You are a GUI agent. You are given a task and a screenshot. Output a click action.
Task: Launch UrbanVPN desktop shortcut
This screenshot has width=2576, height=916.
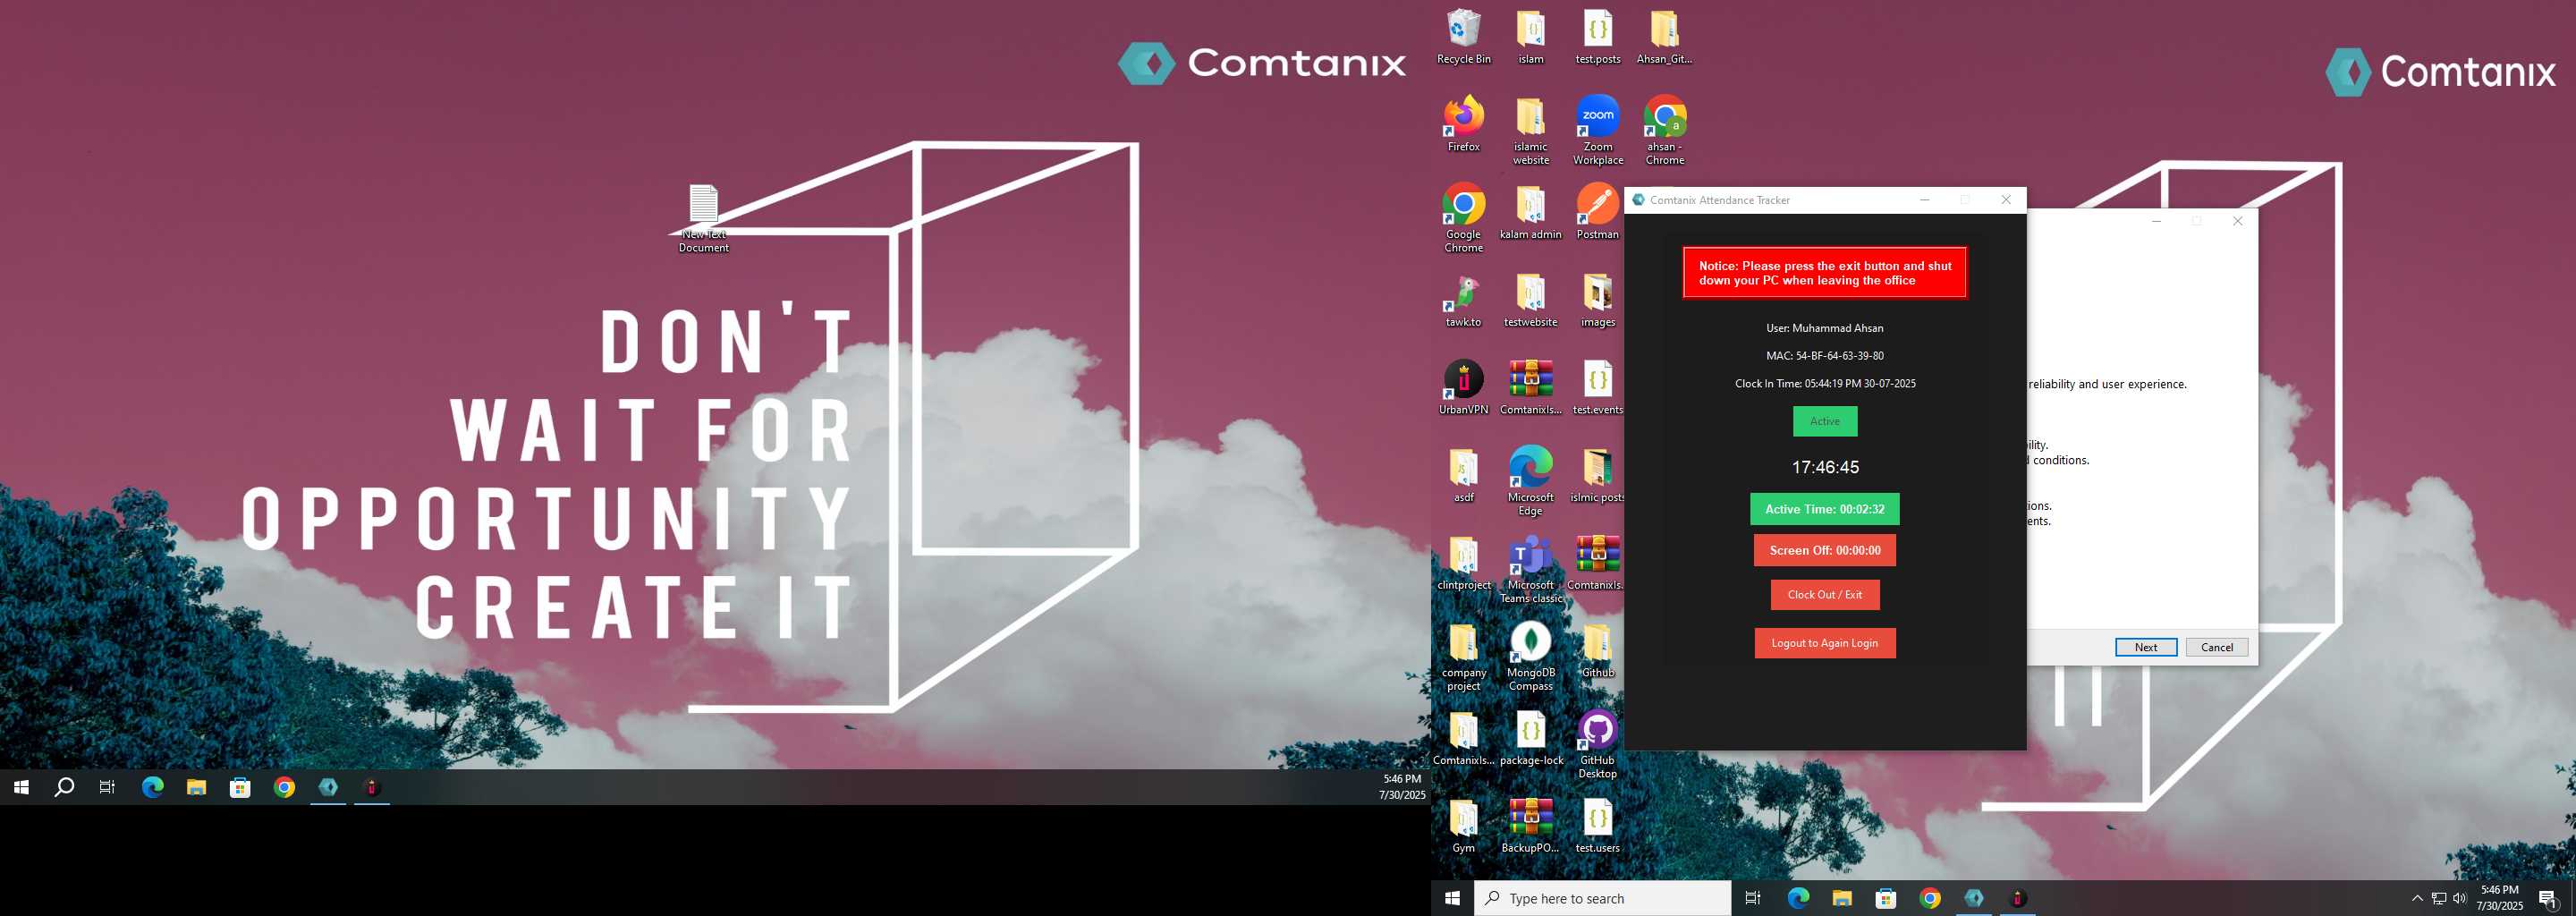pos(1463,388)
